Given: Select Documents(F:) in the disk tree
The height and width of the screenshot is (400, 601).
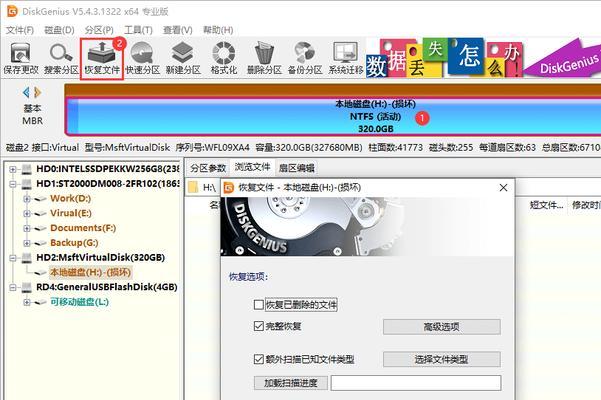Looking at the screenshot, I should click(83, 228).
